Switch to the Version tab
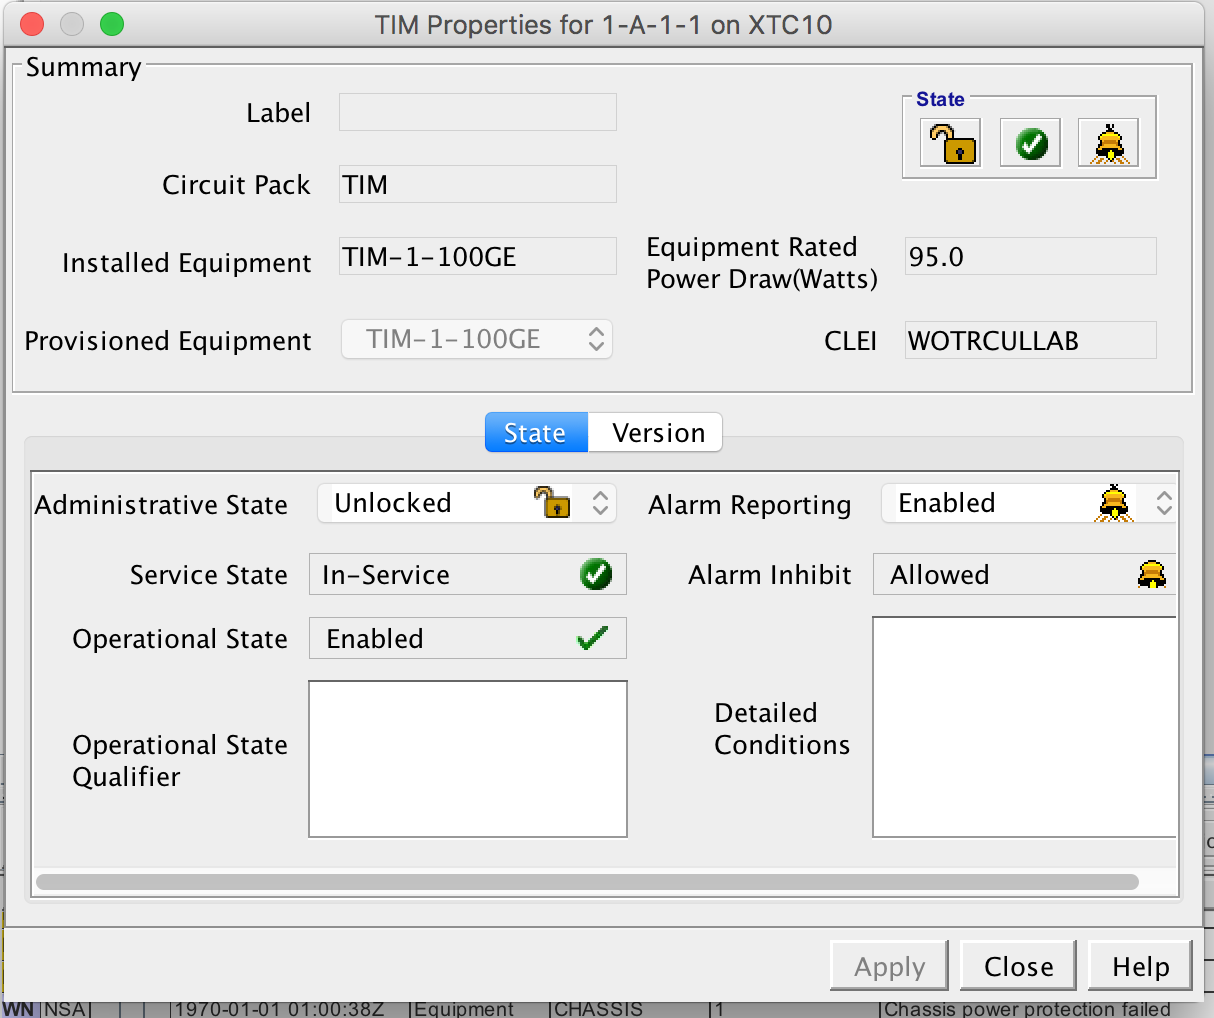Screen dimensions: 1214x1018 pos(655,432)
